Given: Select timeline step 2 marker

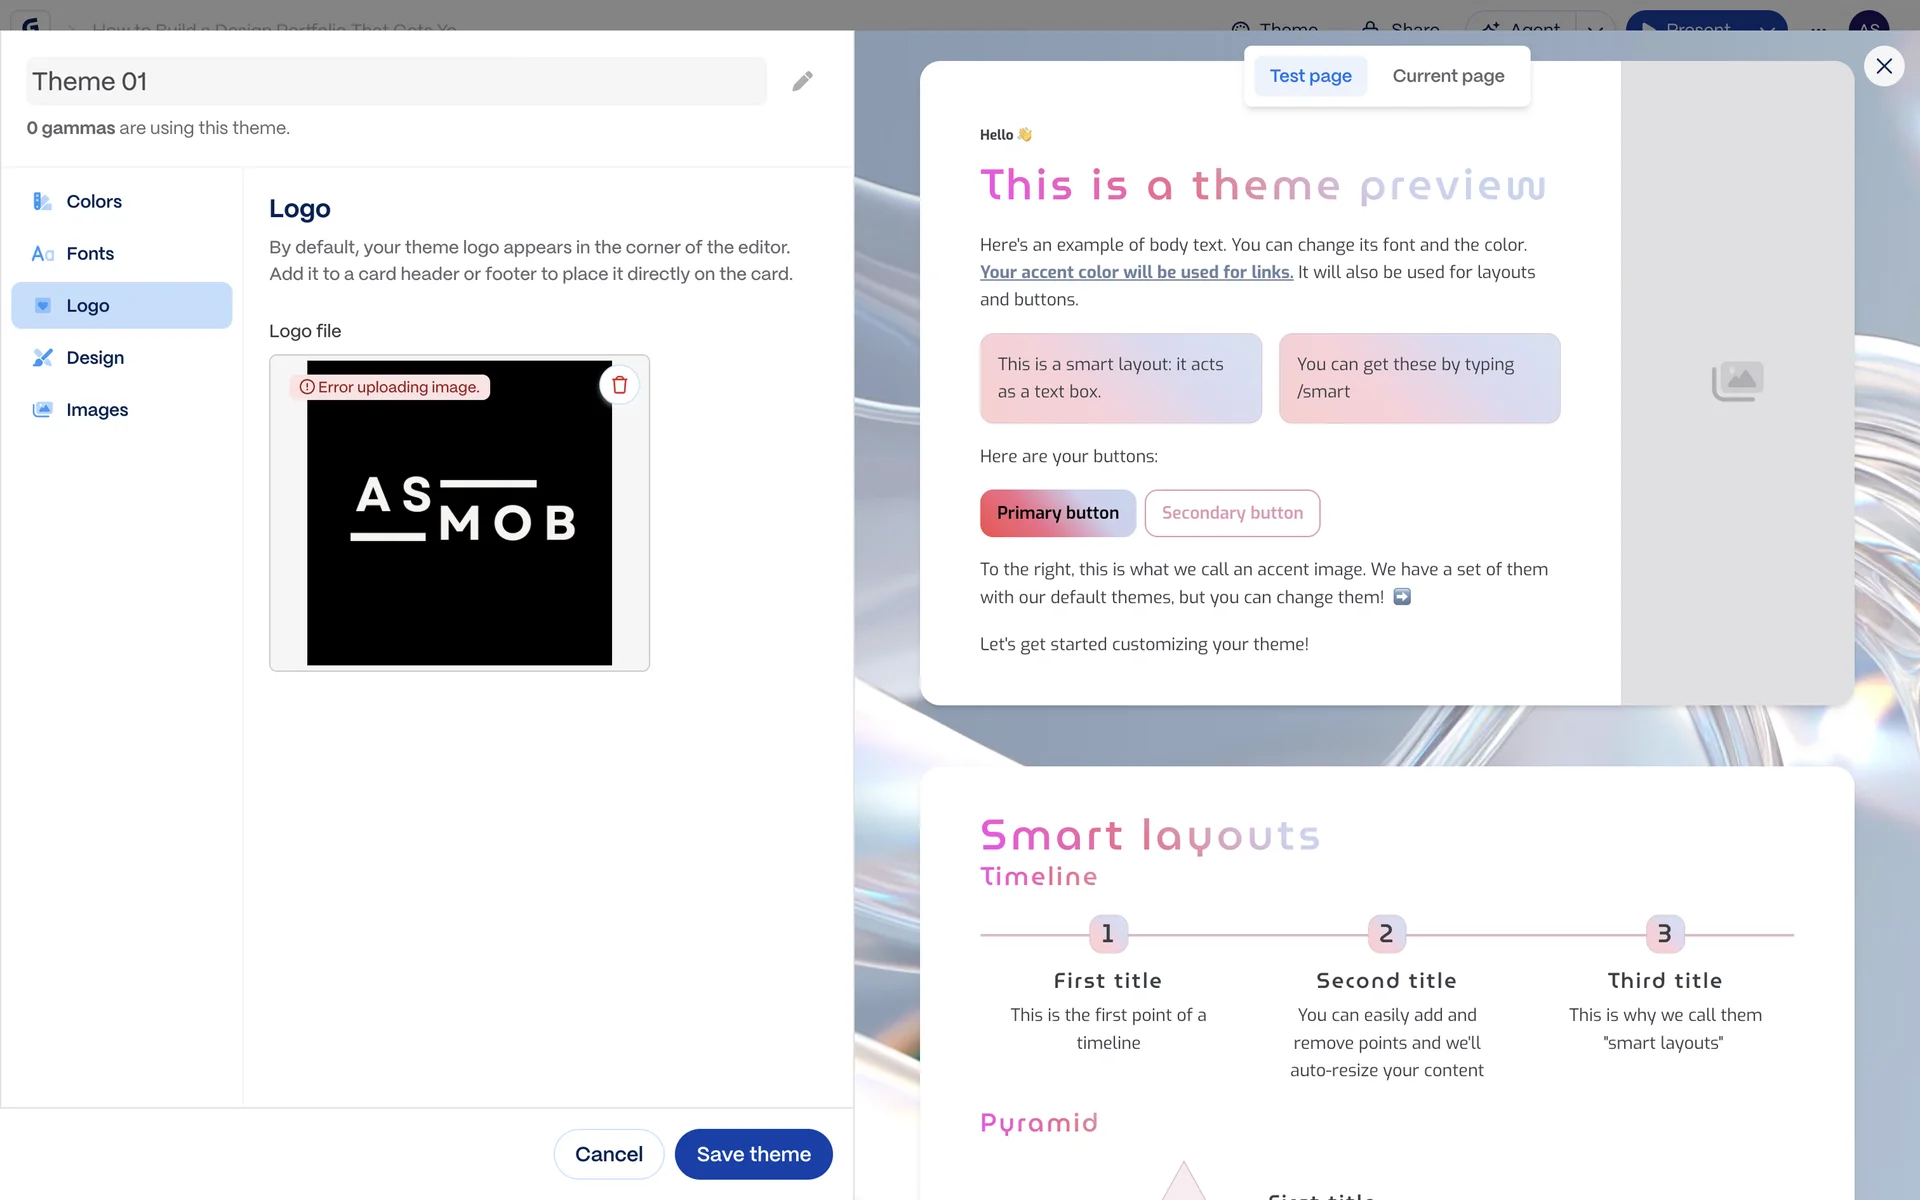Looking at the screenshot, I should 1386,934.
